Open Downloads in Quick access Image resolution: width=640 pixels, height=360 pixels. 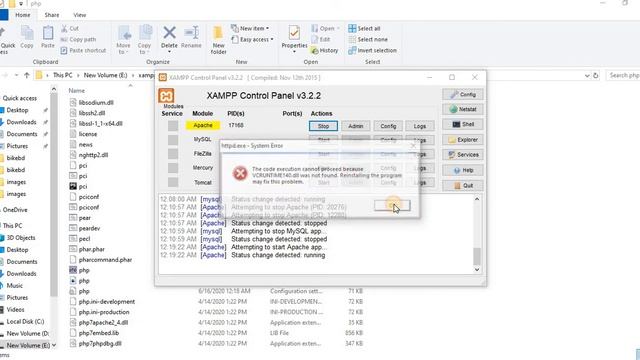click(x=21, y=122)
